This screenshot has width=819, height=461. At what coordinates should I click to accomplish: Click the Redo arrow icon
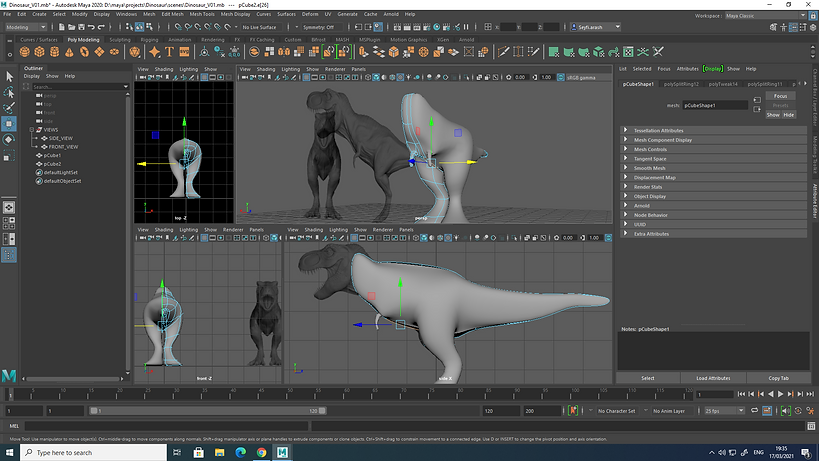[x=101, y=27]
